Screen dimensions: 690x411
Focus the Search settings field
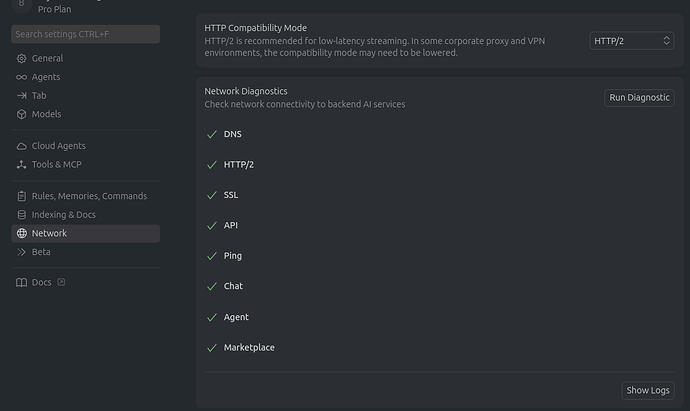pyautogui.click(x=85, y=35)
